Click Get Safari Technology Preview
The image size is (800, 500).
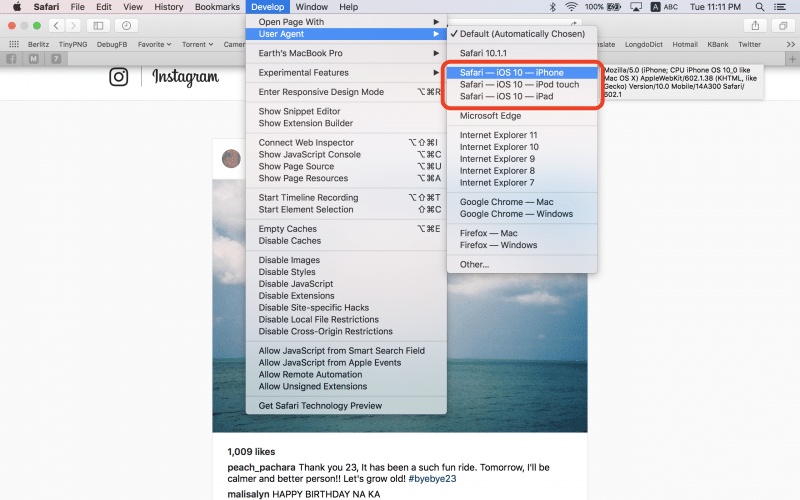click(x=346, y=406)
